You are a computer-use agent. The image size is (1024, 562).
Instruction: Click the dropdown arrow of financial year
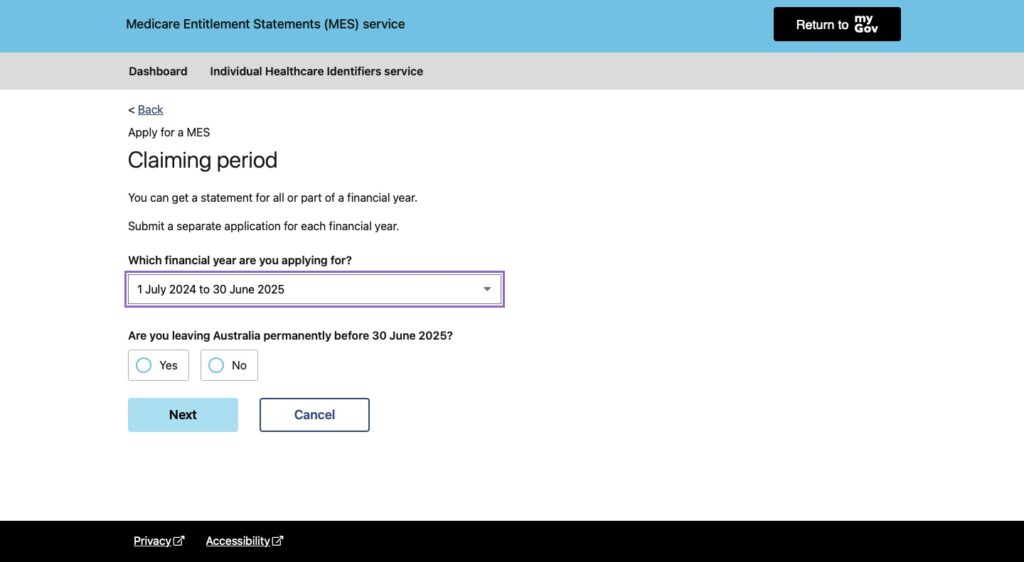tap(487, 289)
